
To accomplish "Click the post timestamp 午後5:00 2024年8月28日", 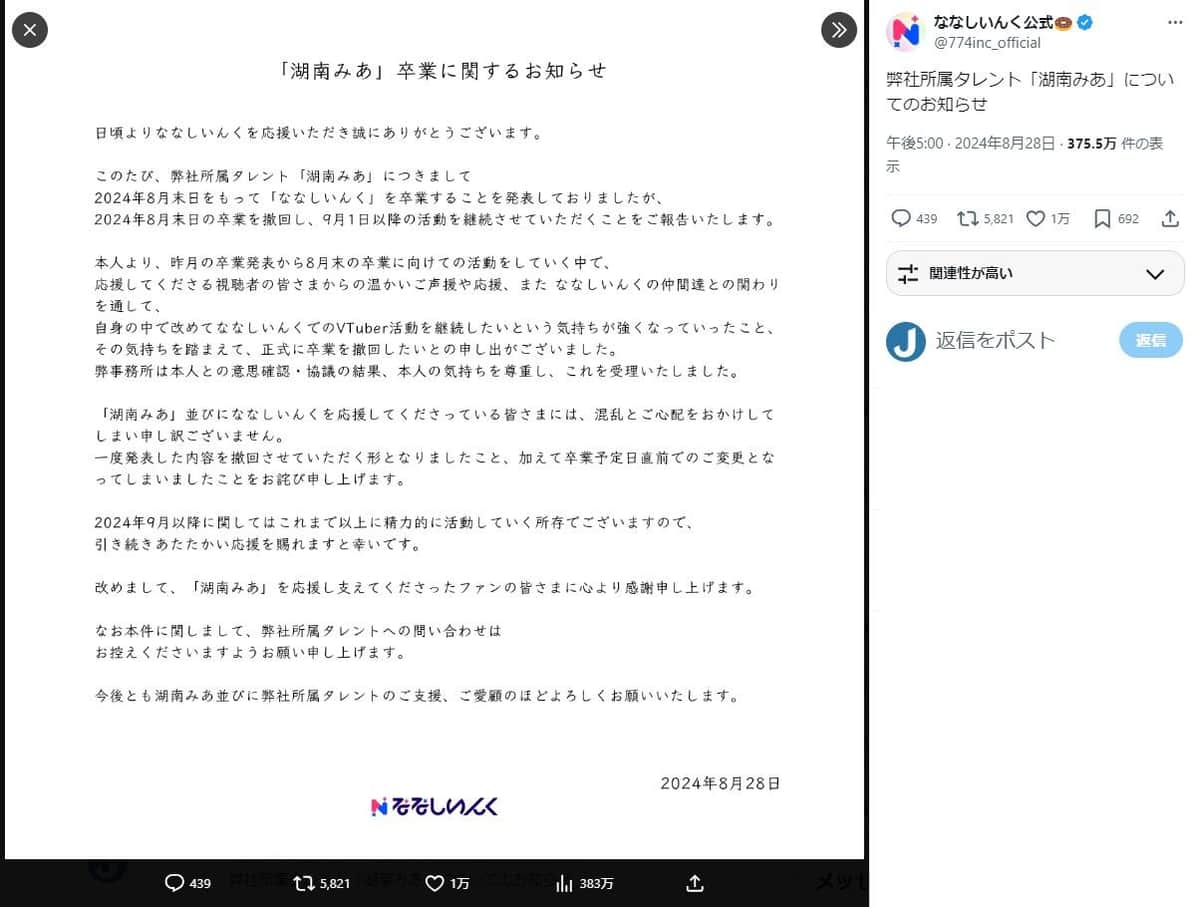I will point(970,143).
